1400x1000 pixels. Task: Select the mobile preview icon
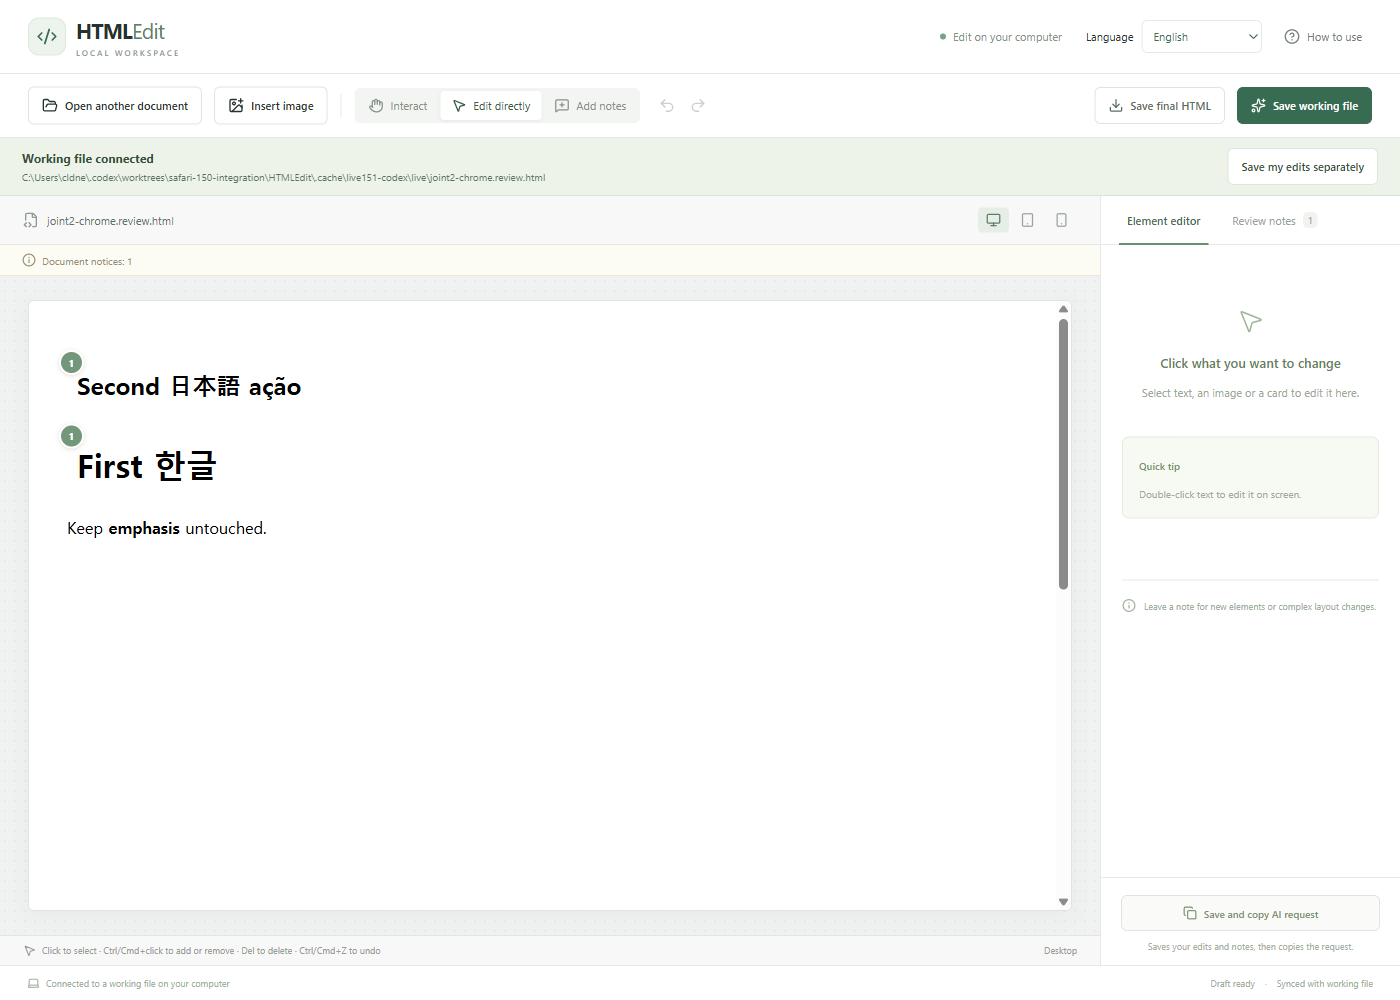pos(1061,220)
